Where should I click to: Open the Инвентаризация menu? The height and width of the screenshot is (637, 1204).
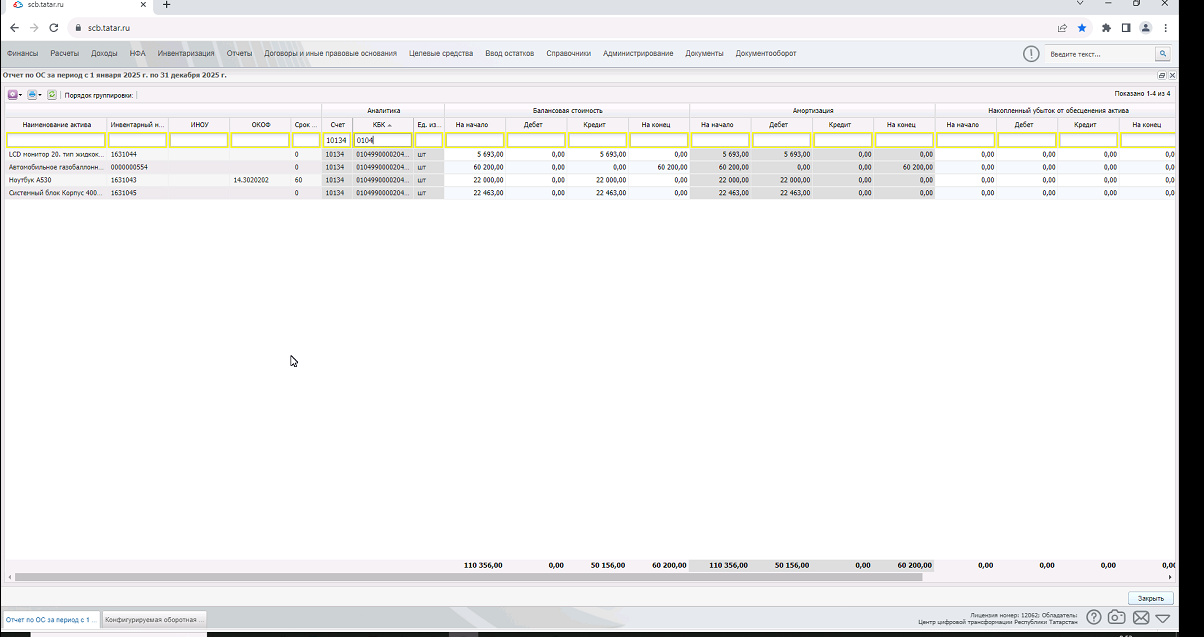tap(186, 53)
